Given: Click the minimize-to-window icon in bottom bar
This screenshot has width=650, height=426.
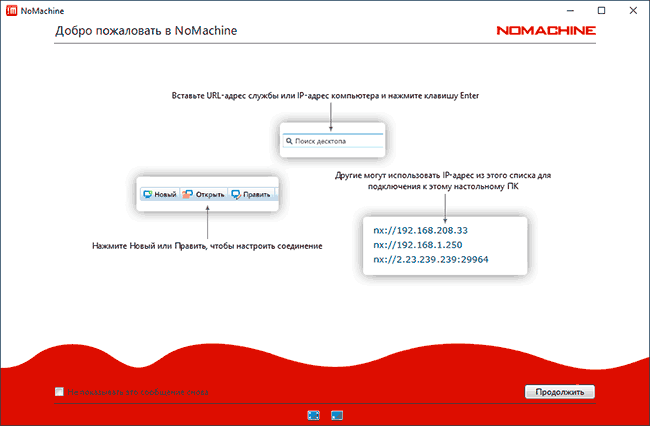Looking at the screenshot, I should point(337,415).
